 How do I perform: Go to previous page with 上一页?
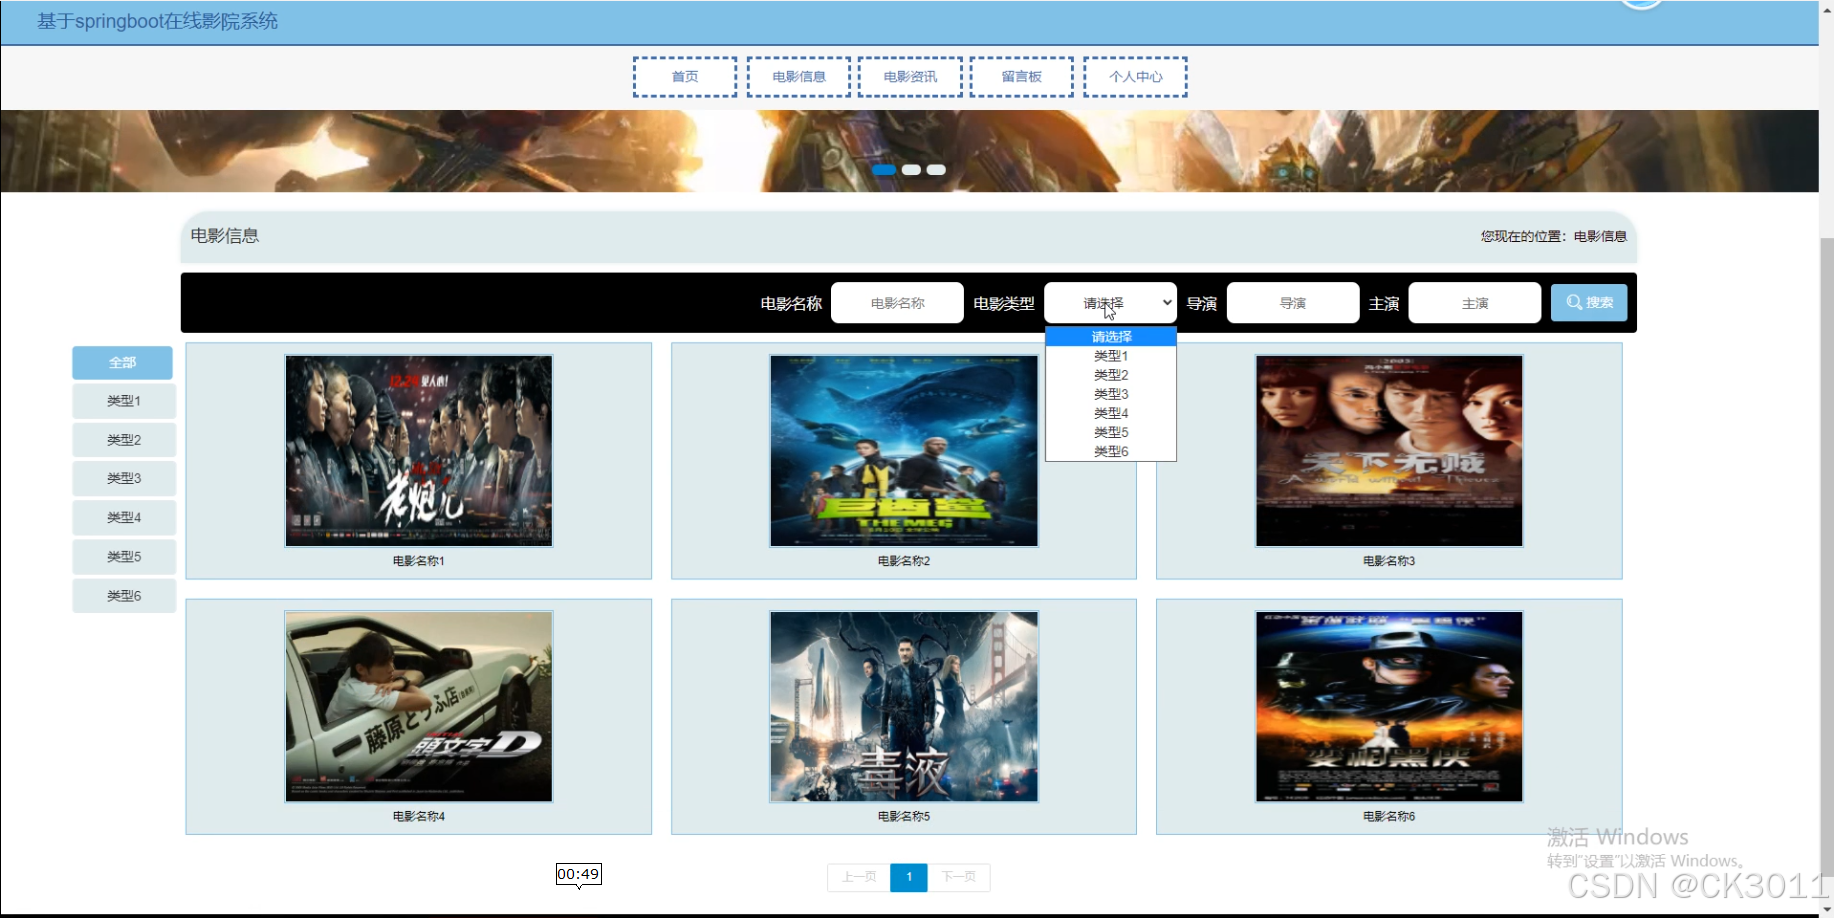click(x=859, y=877)
